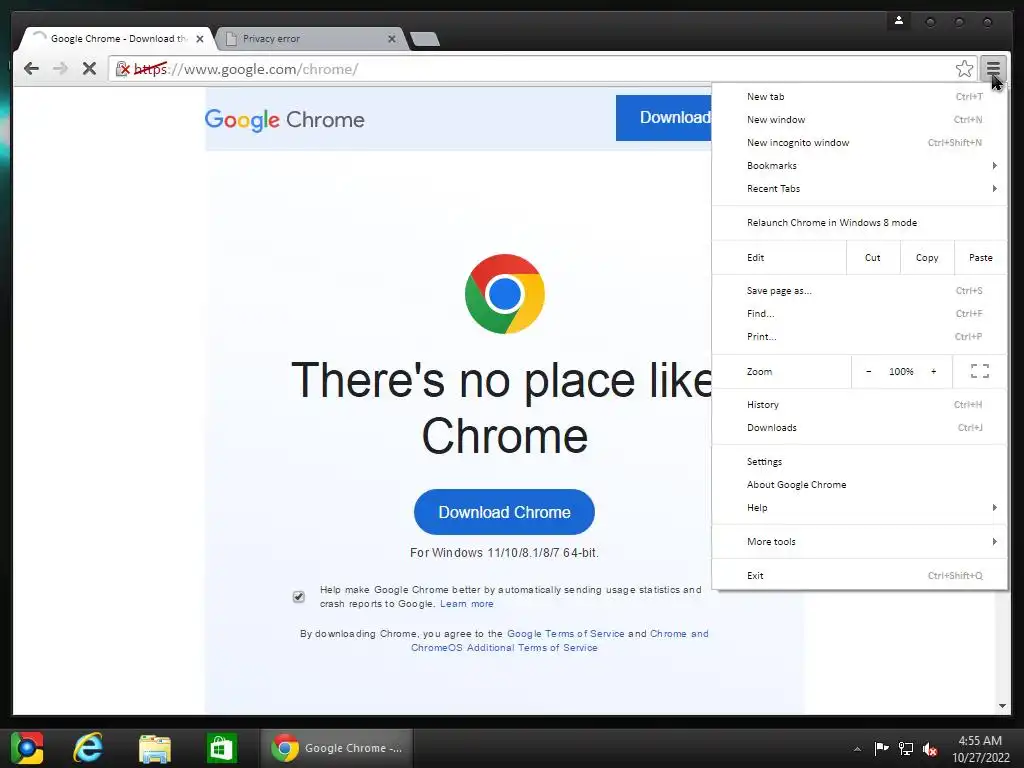The image size is (1024, 768).
Task: Open the taskbar clock and date
Action: [980, 749]
